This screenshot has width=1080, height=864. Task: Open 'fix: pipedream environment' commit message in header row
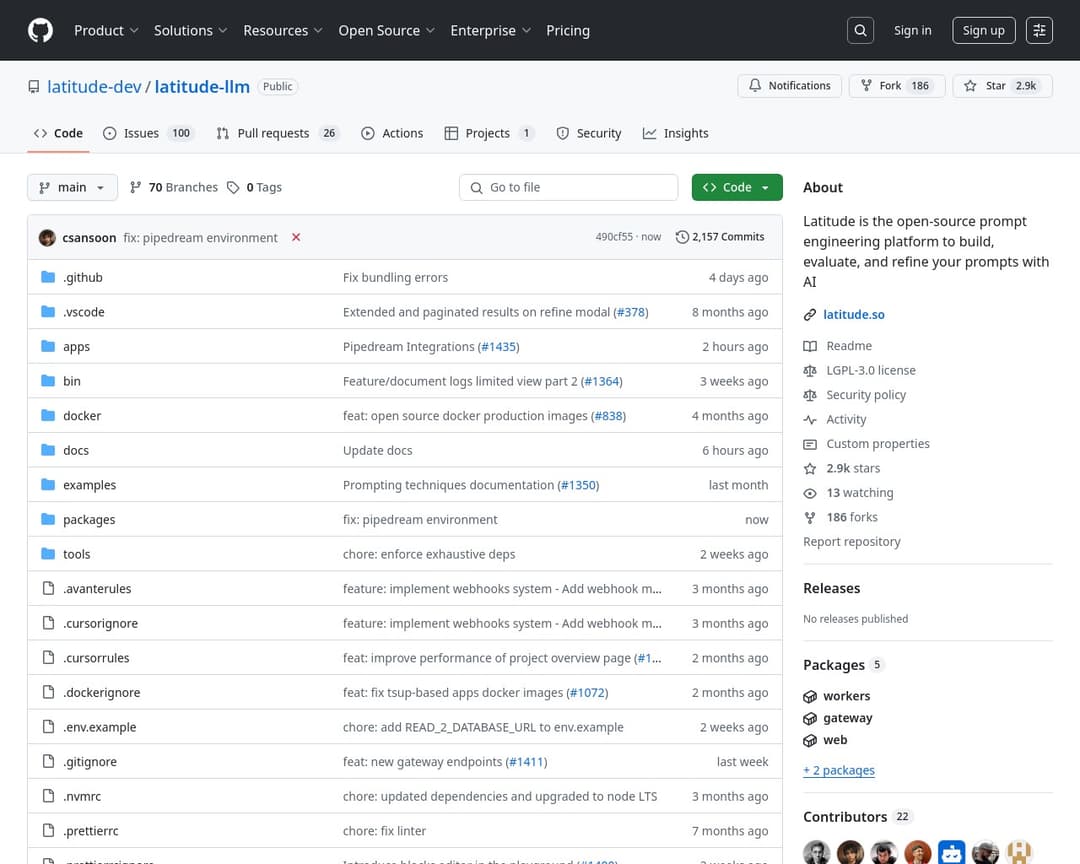coord(200,238)
